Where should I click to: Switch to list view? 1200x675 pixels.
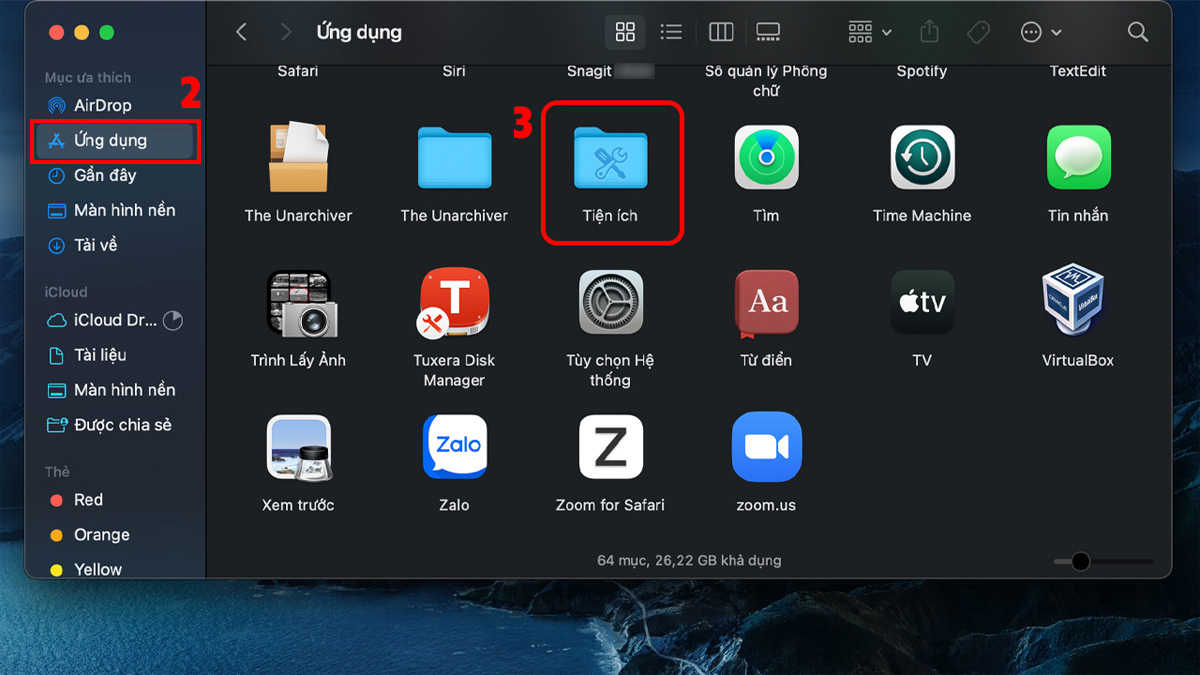[671, 31]
